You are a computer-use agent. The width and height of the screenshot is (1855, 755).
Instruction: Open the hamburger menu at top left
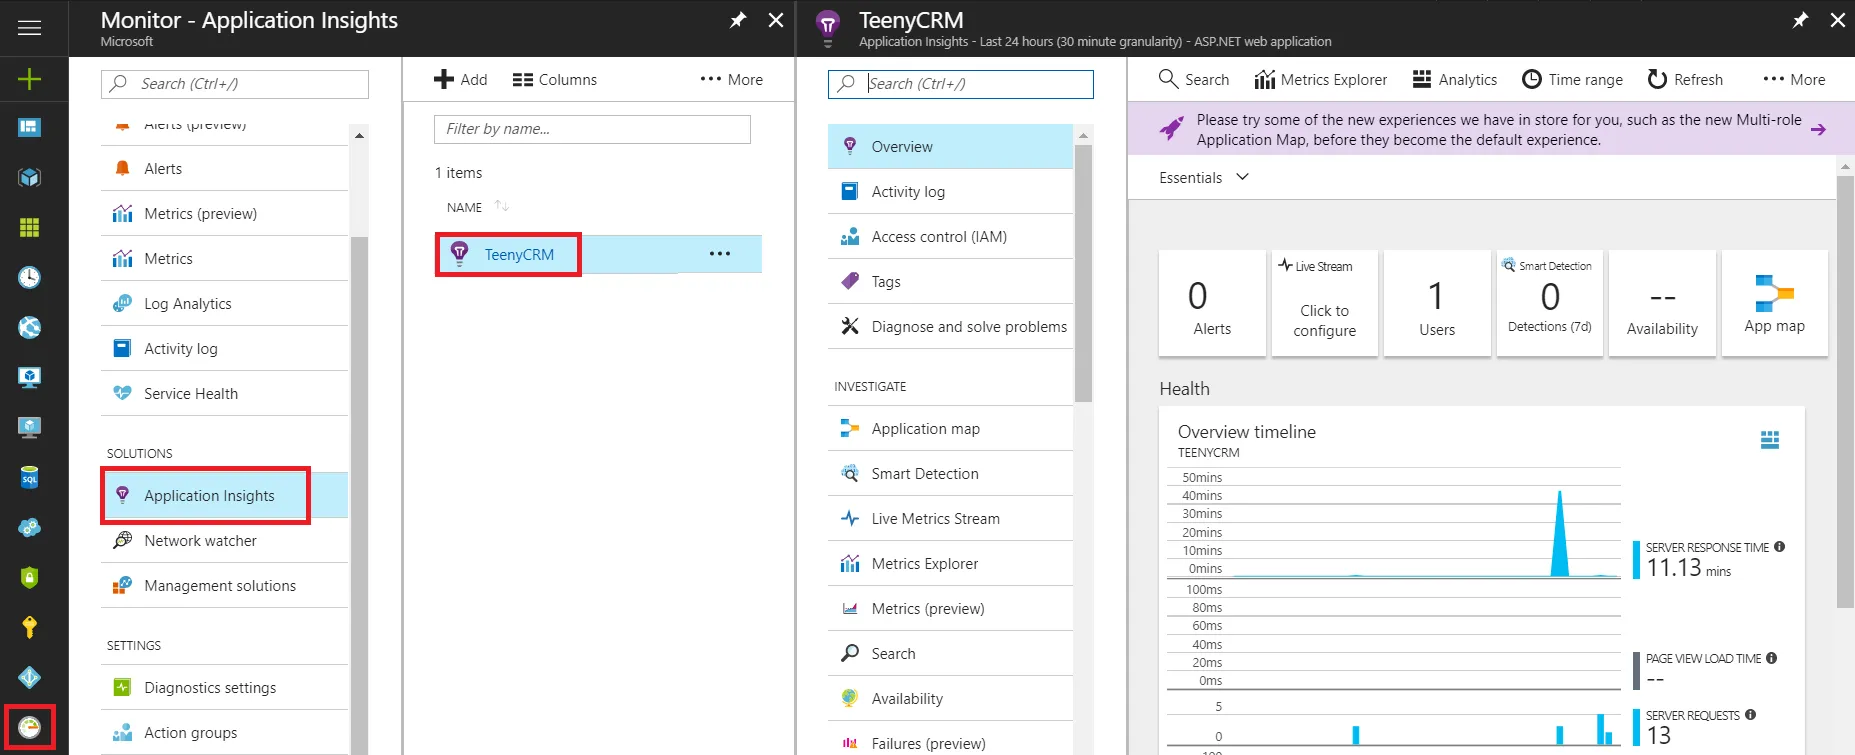point(29,27)
